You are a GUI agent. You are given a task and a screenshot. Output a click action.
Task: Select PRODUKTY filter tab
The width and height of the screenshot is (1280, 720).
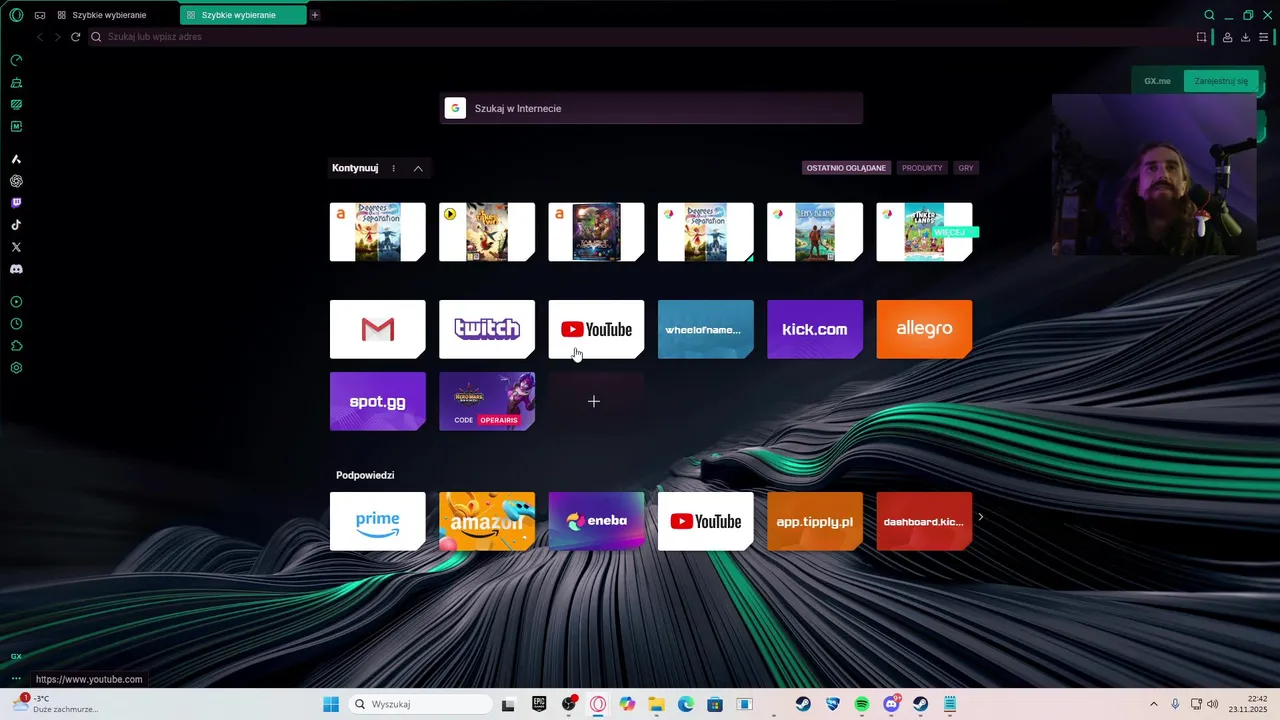tap(922, 168)
